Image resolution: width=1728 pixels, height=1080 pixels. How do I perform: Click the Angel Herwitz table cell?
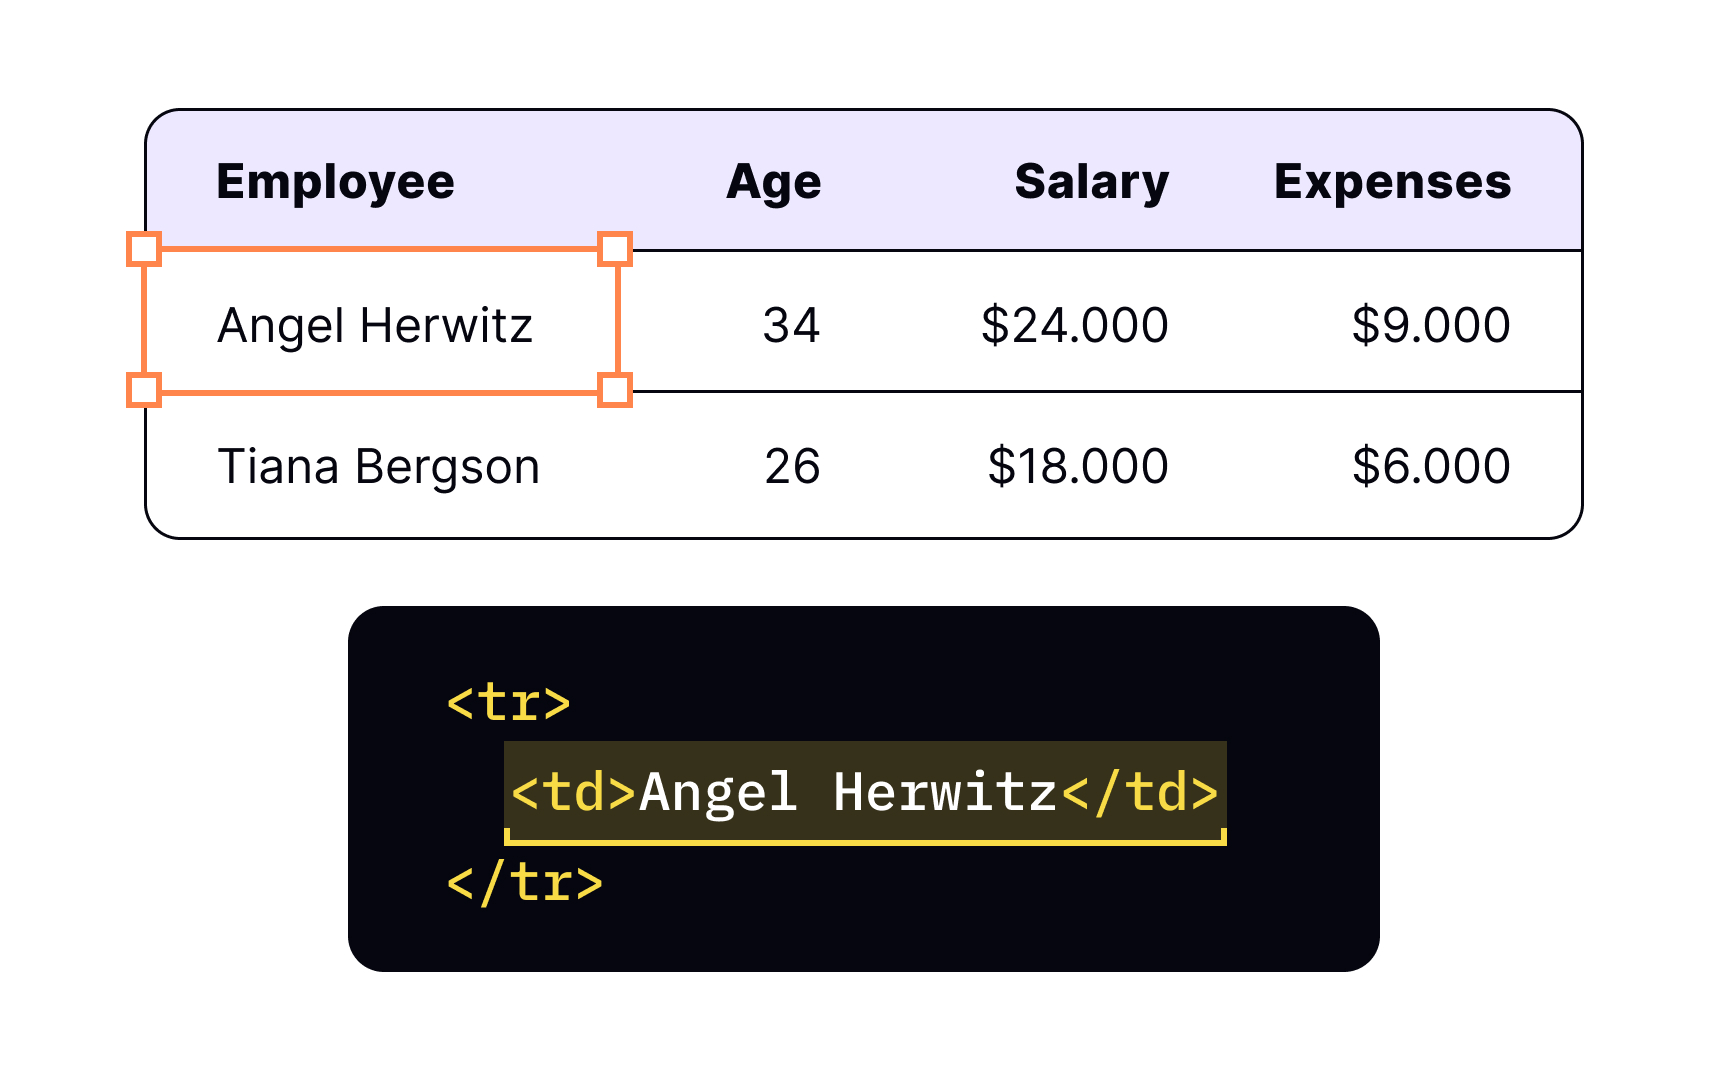coord(375,325)
